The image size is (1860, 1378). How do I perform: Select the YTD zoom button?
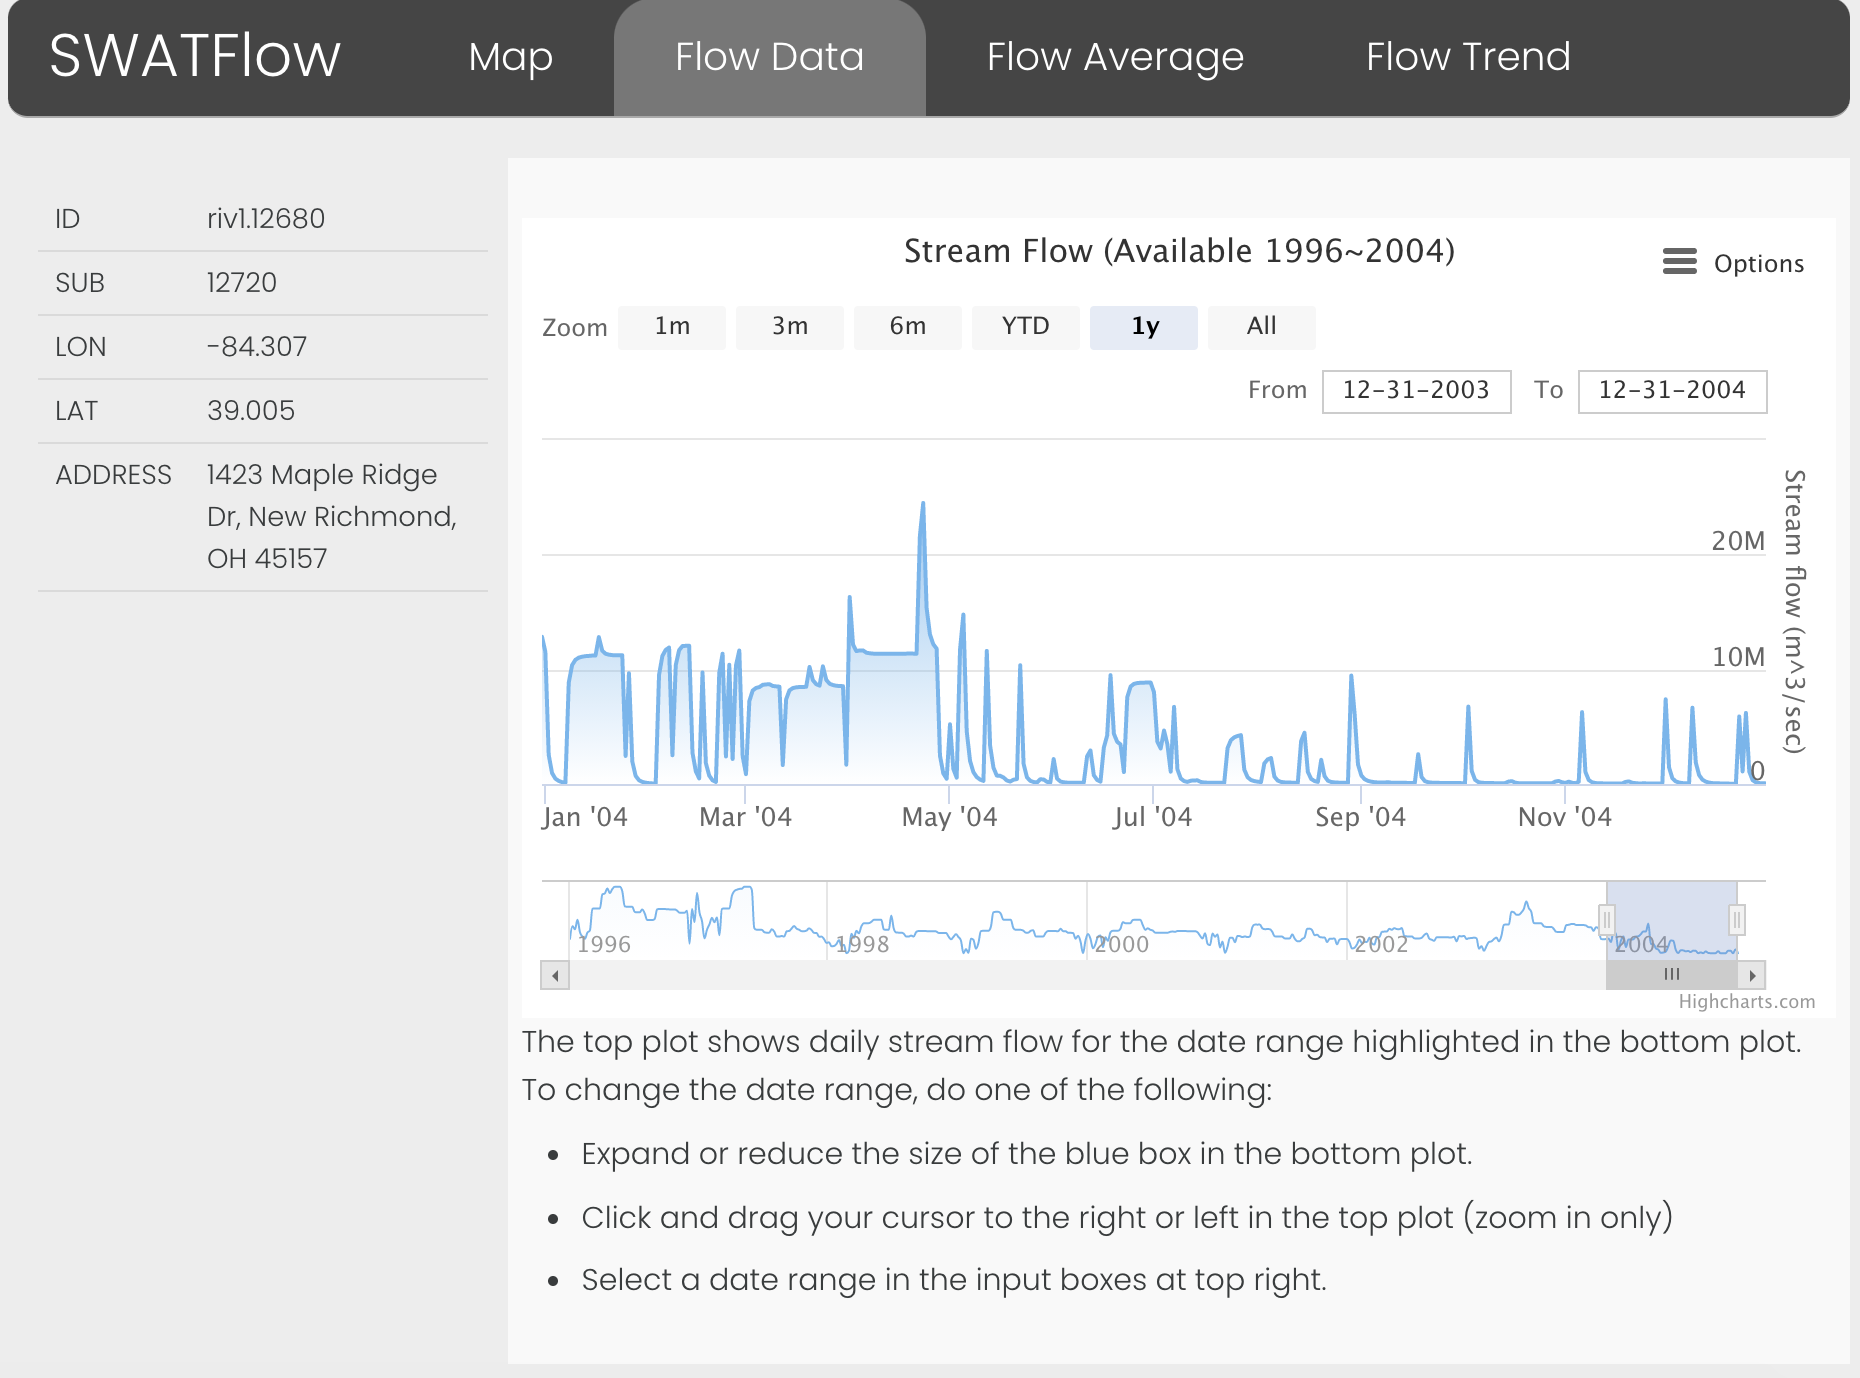pos(1025,327)
